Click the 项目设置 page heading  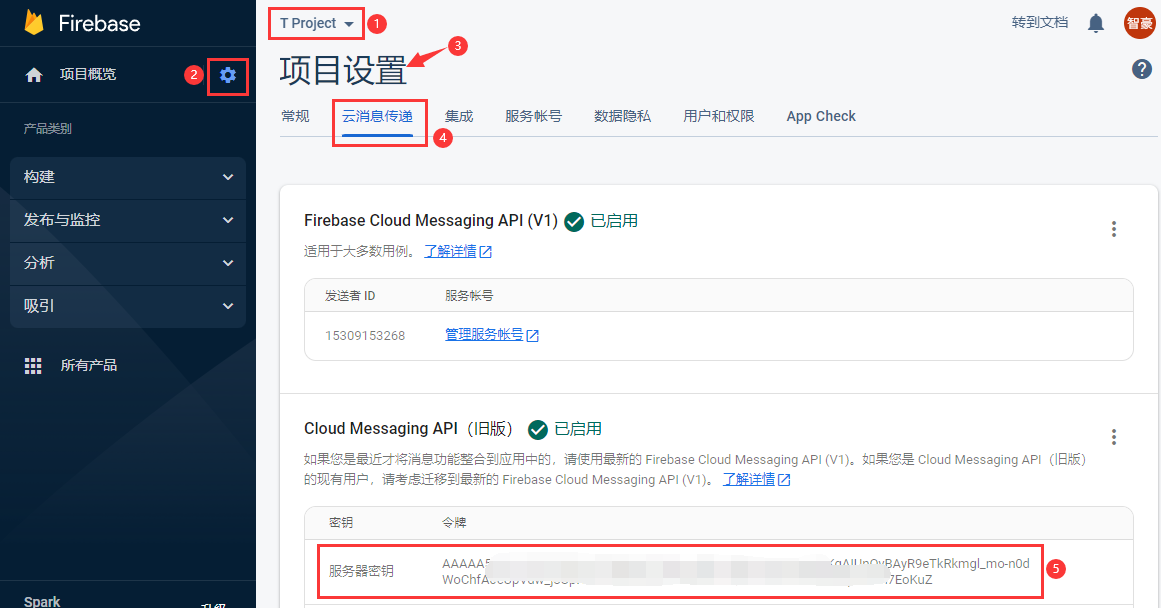coord(343,71)
